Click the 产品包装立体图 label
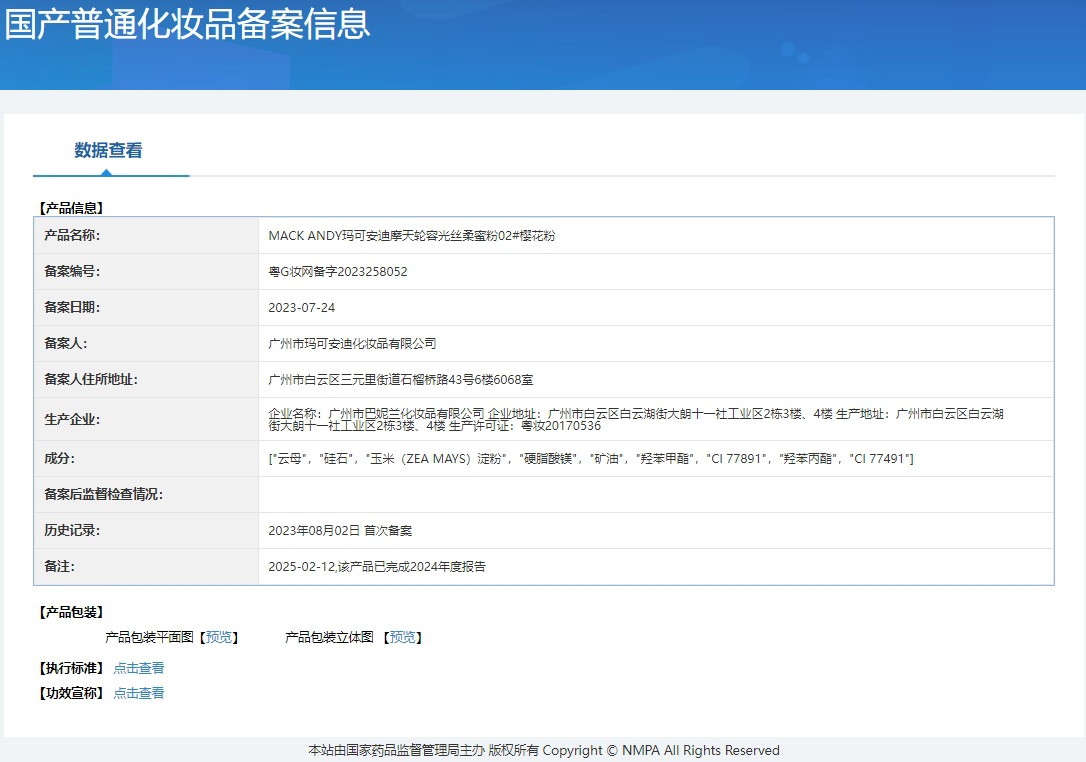Image resolution: width=1086 pixels, height=762 pixels. pos(330,637)
